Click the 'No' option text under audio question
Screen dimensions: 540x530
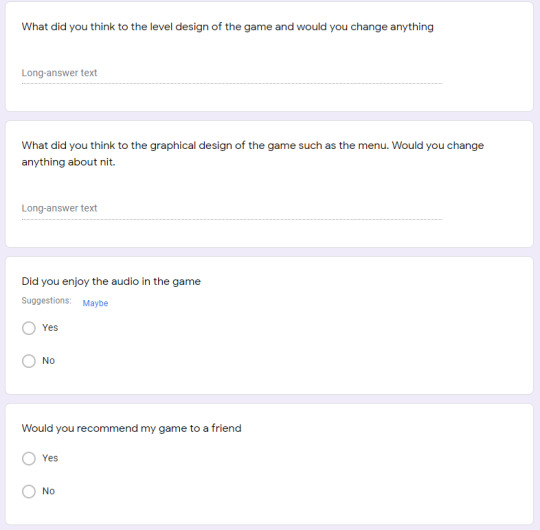point(49,361)
